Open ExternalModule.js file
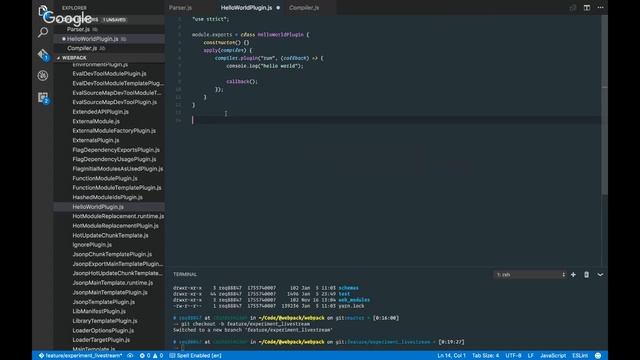This screenshot has height=360, width=640. (x=96, y=121)
